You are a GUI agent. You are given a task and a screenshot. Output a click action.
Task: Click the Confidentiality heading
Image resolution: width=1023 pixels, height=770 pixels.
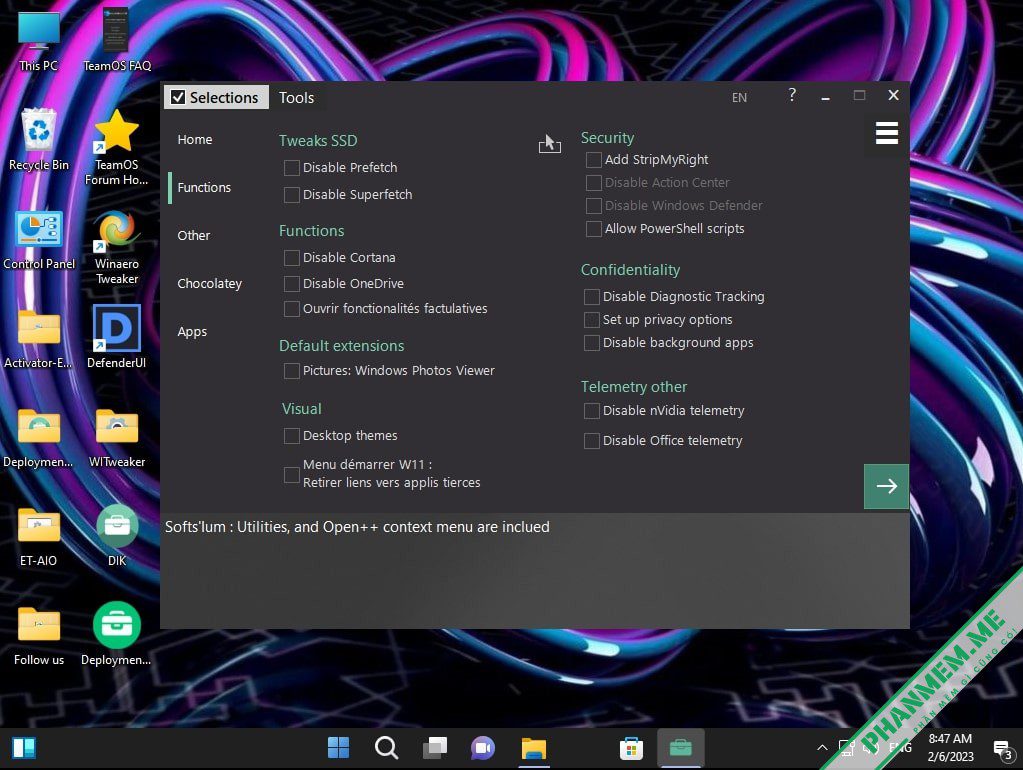(x=630, y=270)
